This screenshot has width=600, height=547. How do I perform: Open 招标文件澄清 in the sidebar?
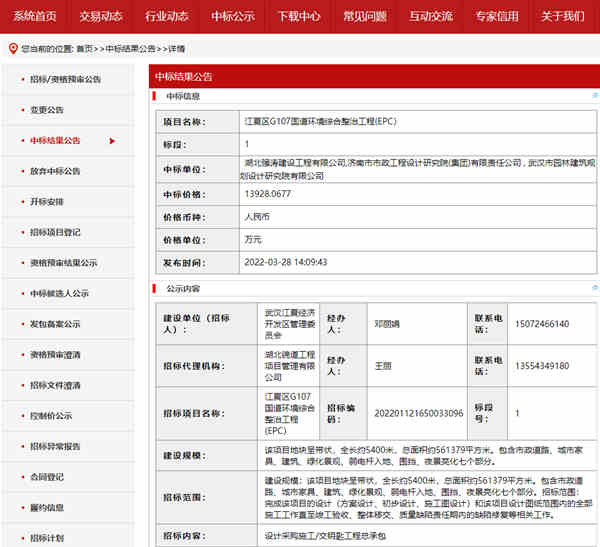(55, 385)
